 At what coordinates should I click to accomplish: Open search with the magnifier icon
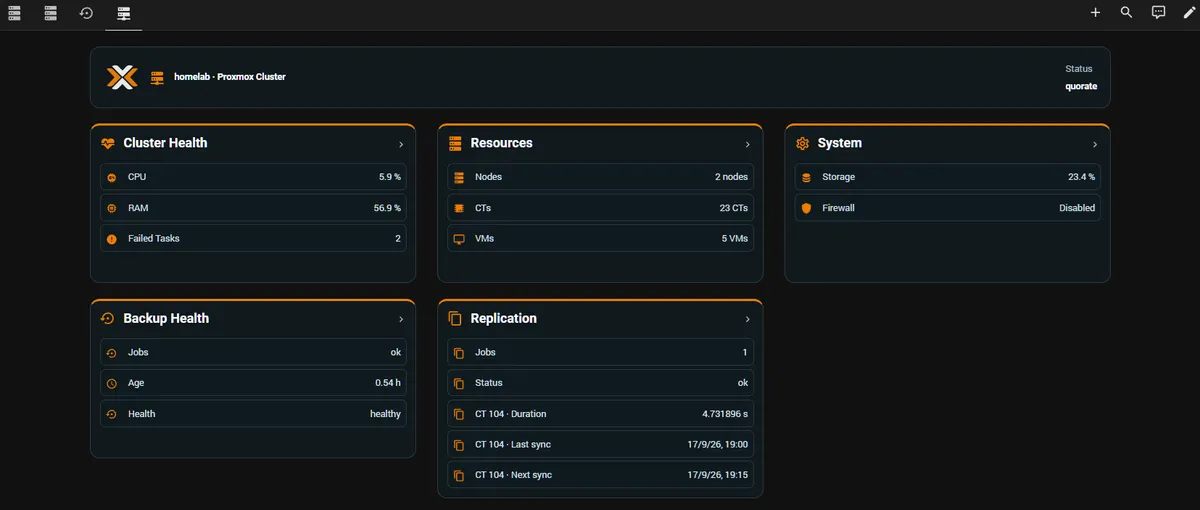point(1126,13)
